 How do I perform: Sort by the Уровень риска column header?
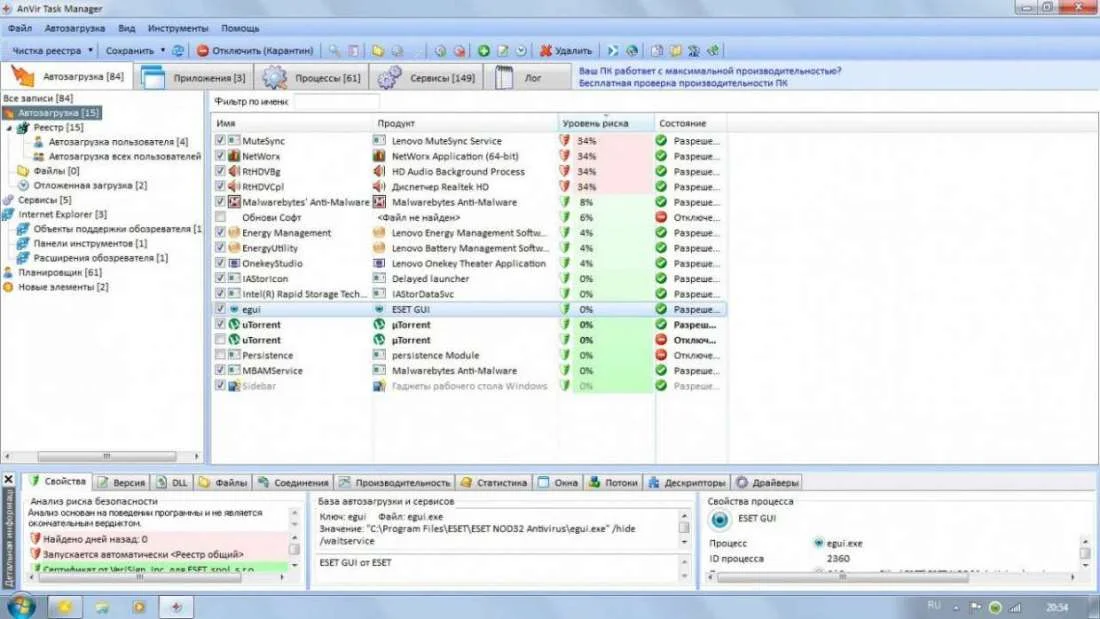(606, 123)
